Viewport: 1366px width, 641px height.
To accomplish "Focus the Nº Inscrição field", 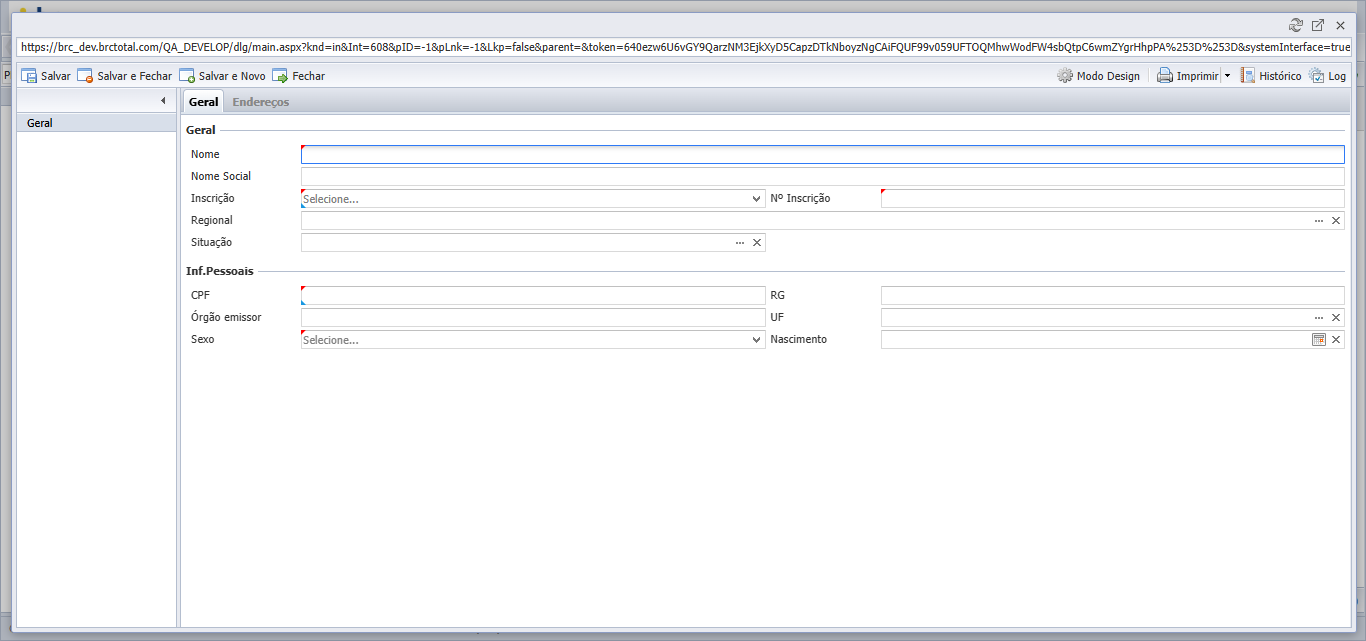I will coord(1113,199).
